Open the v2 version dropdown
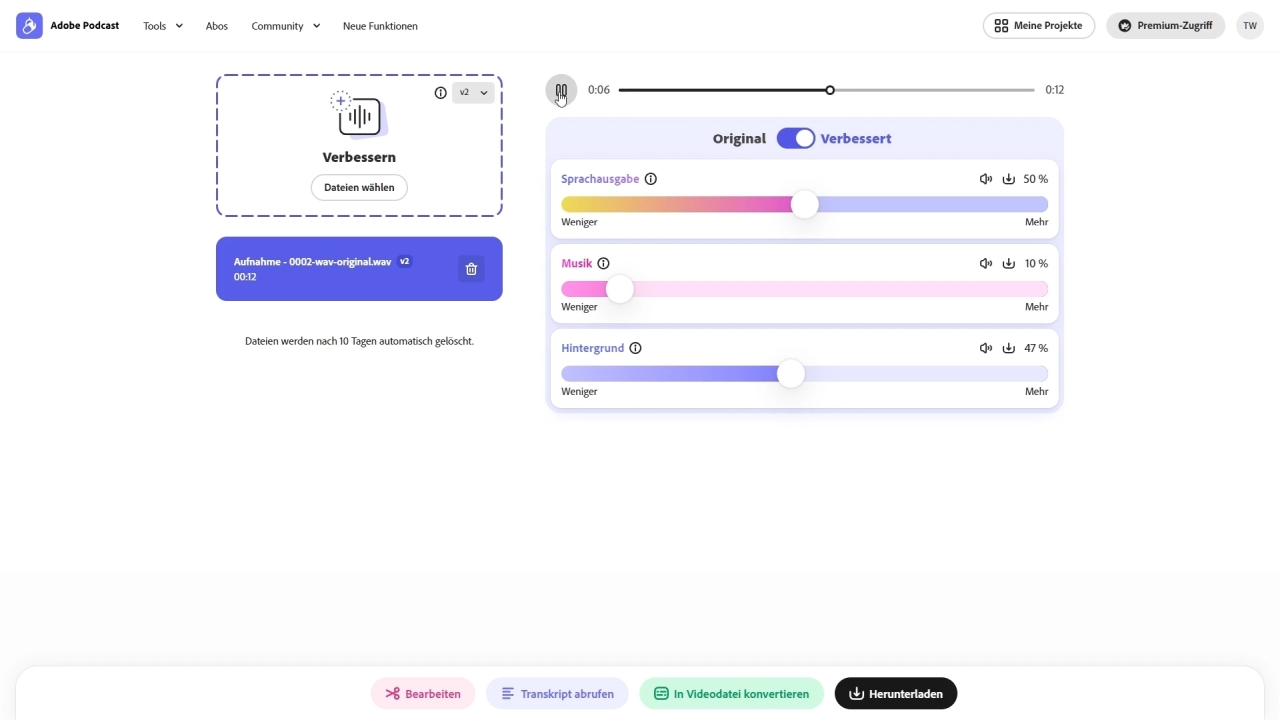Image resolution: width=1280 pixels, height=720 pixels. [x=473, y=93]
